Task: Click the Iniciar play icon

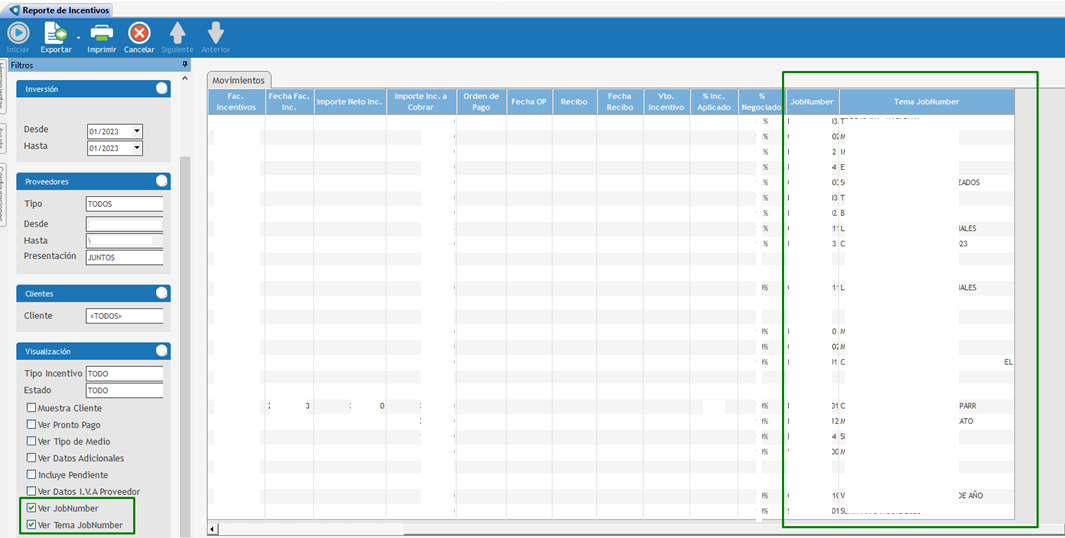Action: [18, 33]
